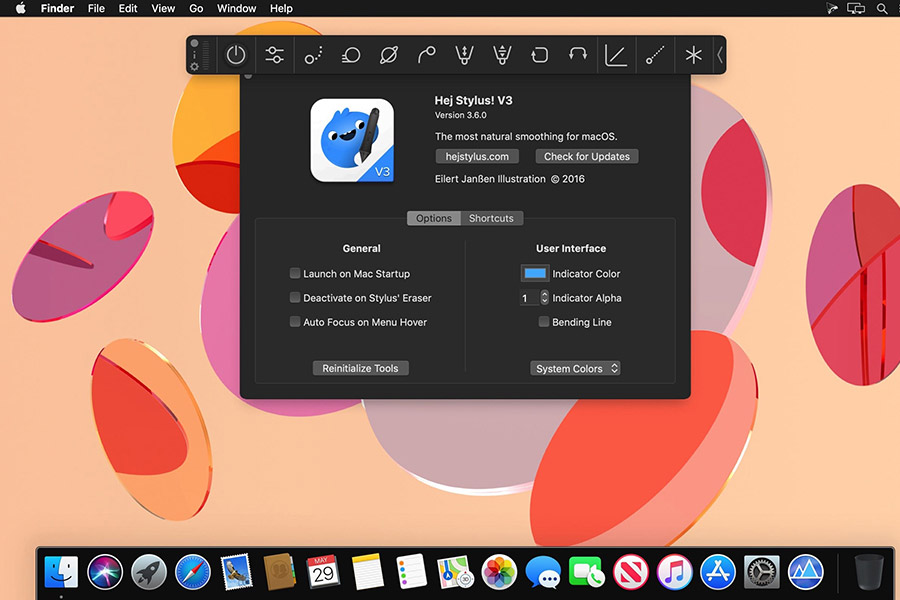Select the arch with two down arrows tool

coord(577,55)
